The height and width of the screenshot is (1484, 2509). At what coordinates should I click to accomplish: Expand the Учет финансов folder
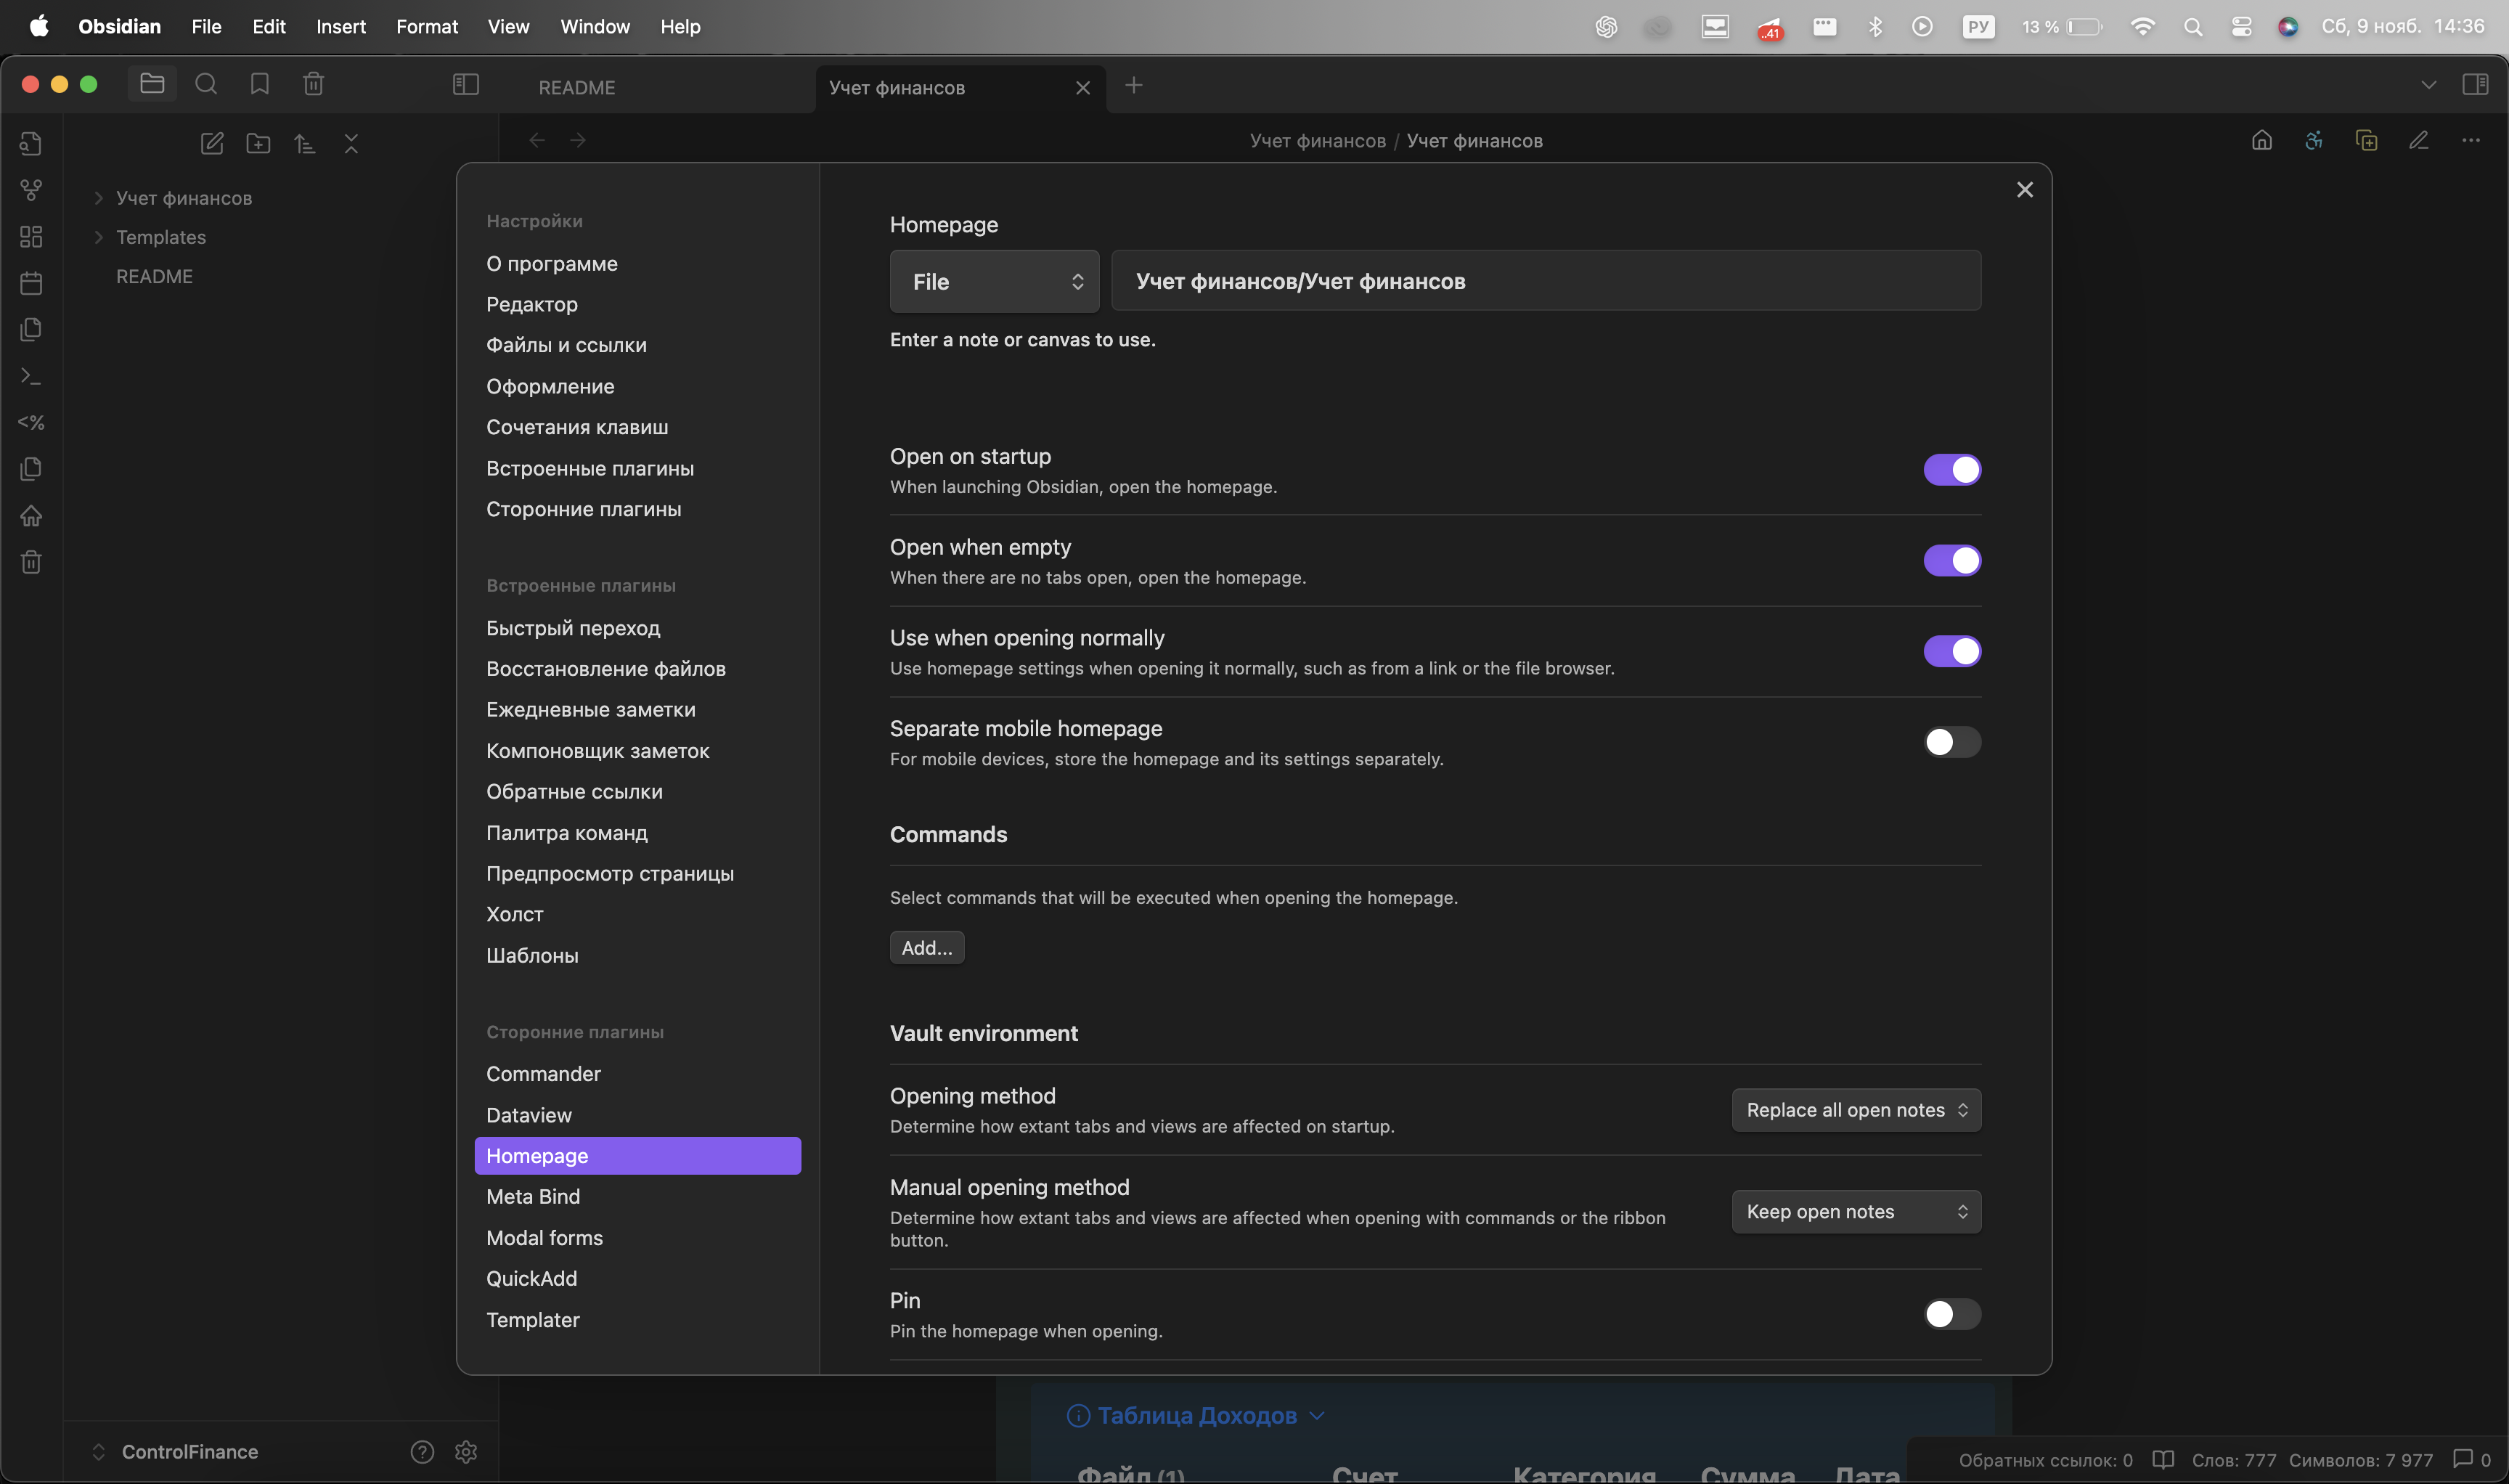coord(99,198)
